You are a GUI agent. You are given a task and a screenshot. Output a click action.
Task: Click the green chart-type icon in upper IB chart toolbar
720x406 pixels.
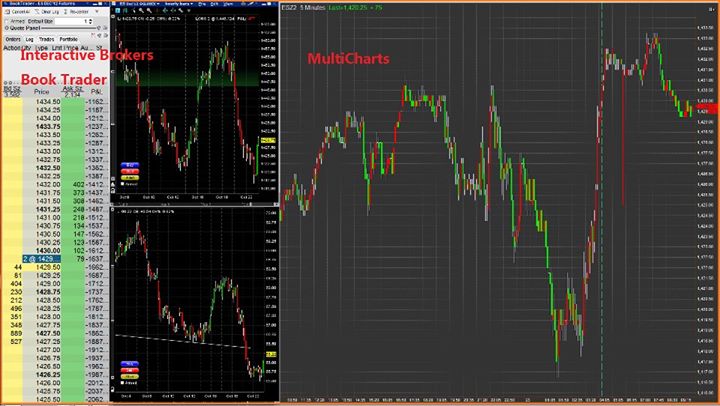[125, 10]
